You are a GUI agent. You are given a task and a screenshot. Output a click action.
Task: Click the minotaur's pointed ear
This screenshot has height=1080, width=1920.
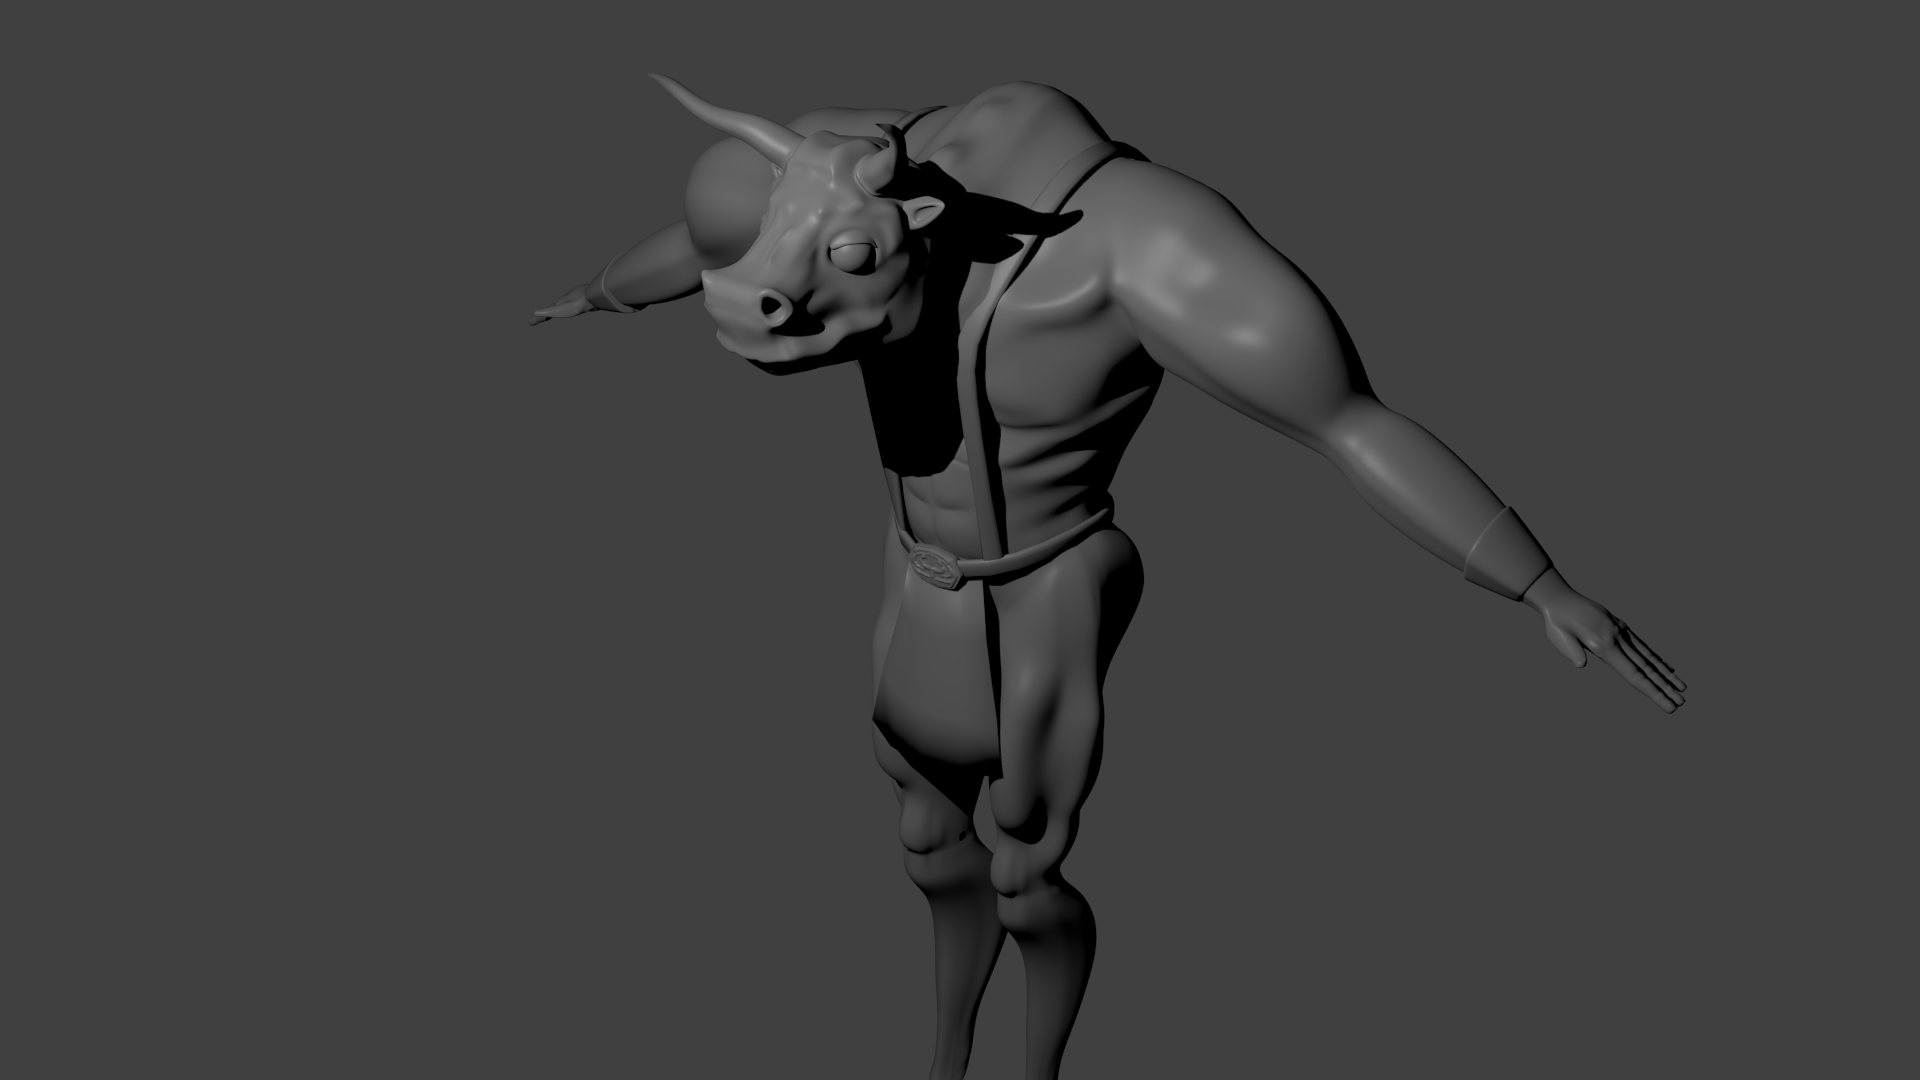coord(925,213)
